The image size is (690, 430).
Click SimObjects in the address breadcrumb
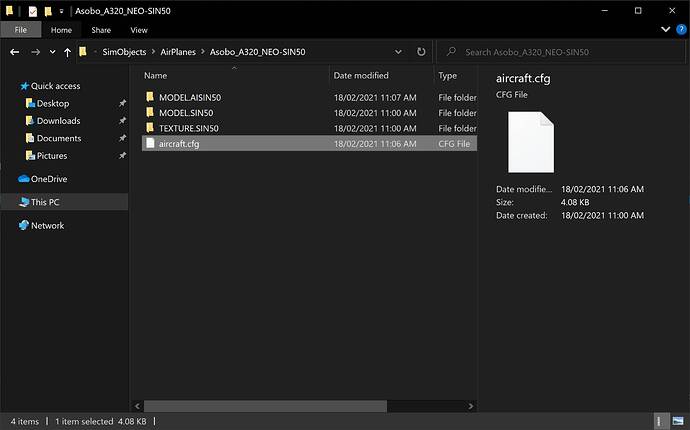click(x=124, y=52)
